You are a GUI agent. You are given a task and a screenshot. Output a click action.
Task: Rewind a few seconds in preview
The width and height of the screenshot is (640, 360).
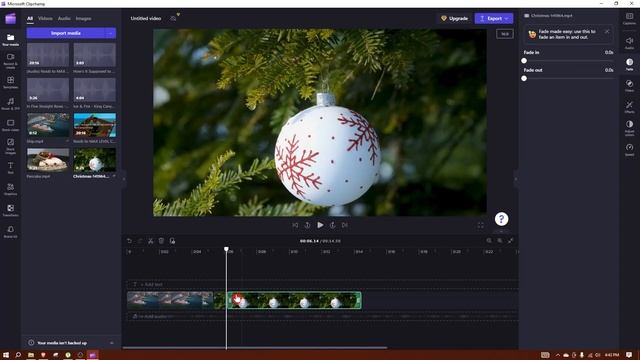(x=307, y=225)
